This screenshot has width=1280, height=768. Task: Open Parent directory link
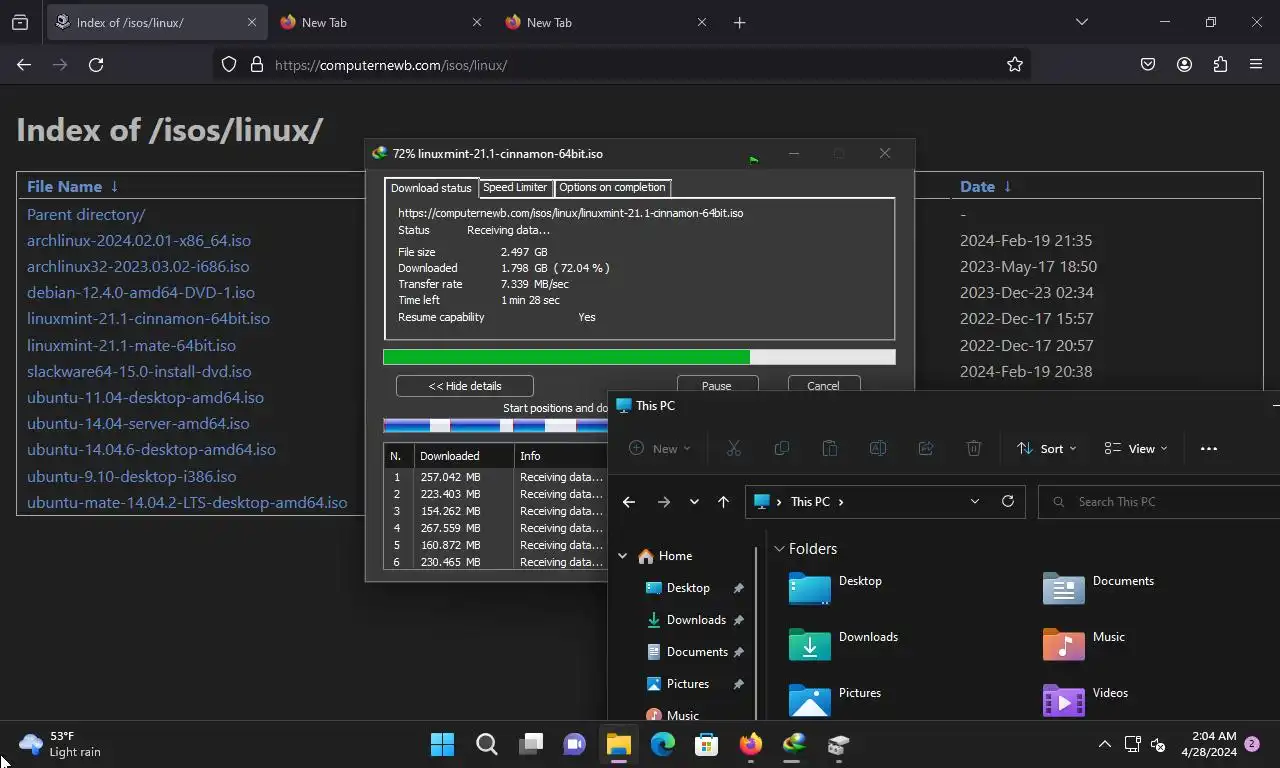86,214
